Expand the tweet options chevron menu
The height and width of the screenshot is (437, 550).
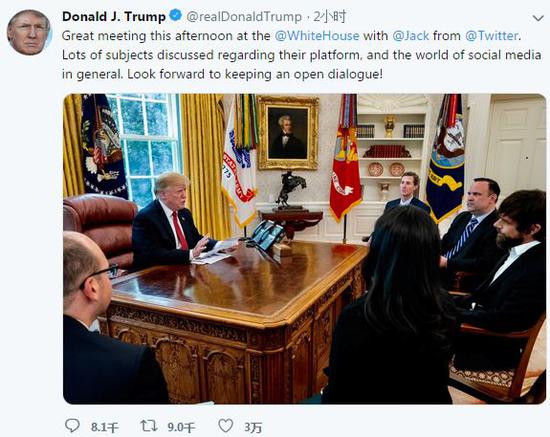pyautogui.click(x=538, y=18)
